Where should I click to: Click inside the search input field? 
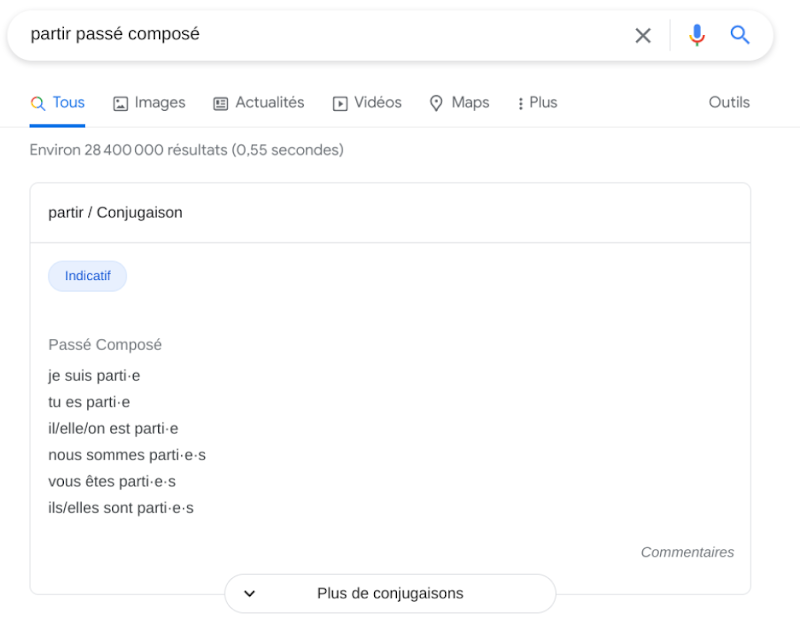[x=300, y=34]
